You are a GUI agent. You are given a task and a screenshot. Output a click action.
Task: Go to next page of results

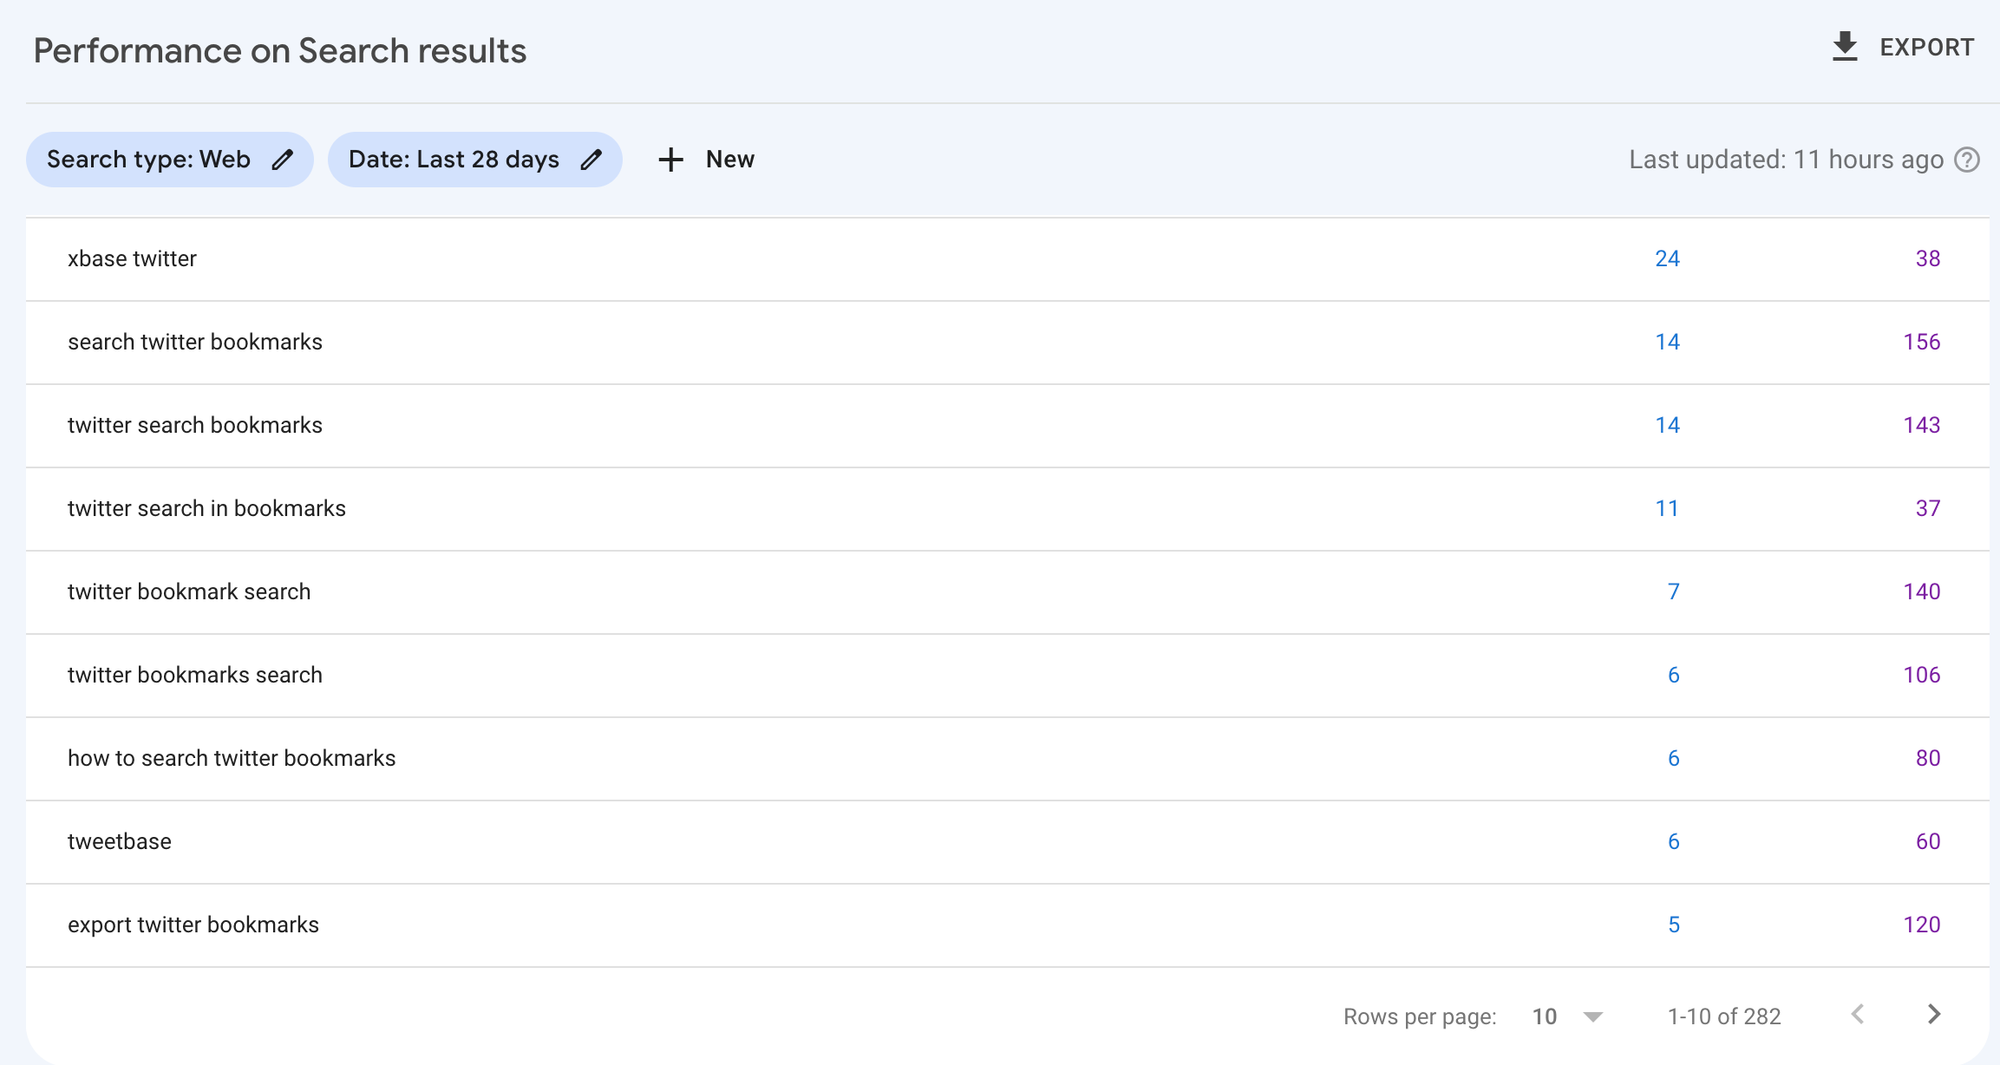(1934, 1015)
